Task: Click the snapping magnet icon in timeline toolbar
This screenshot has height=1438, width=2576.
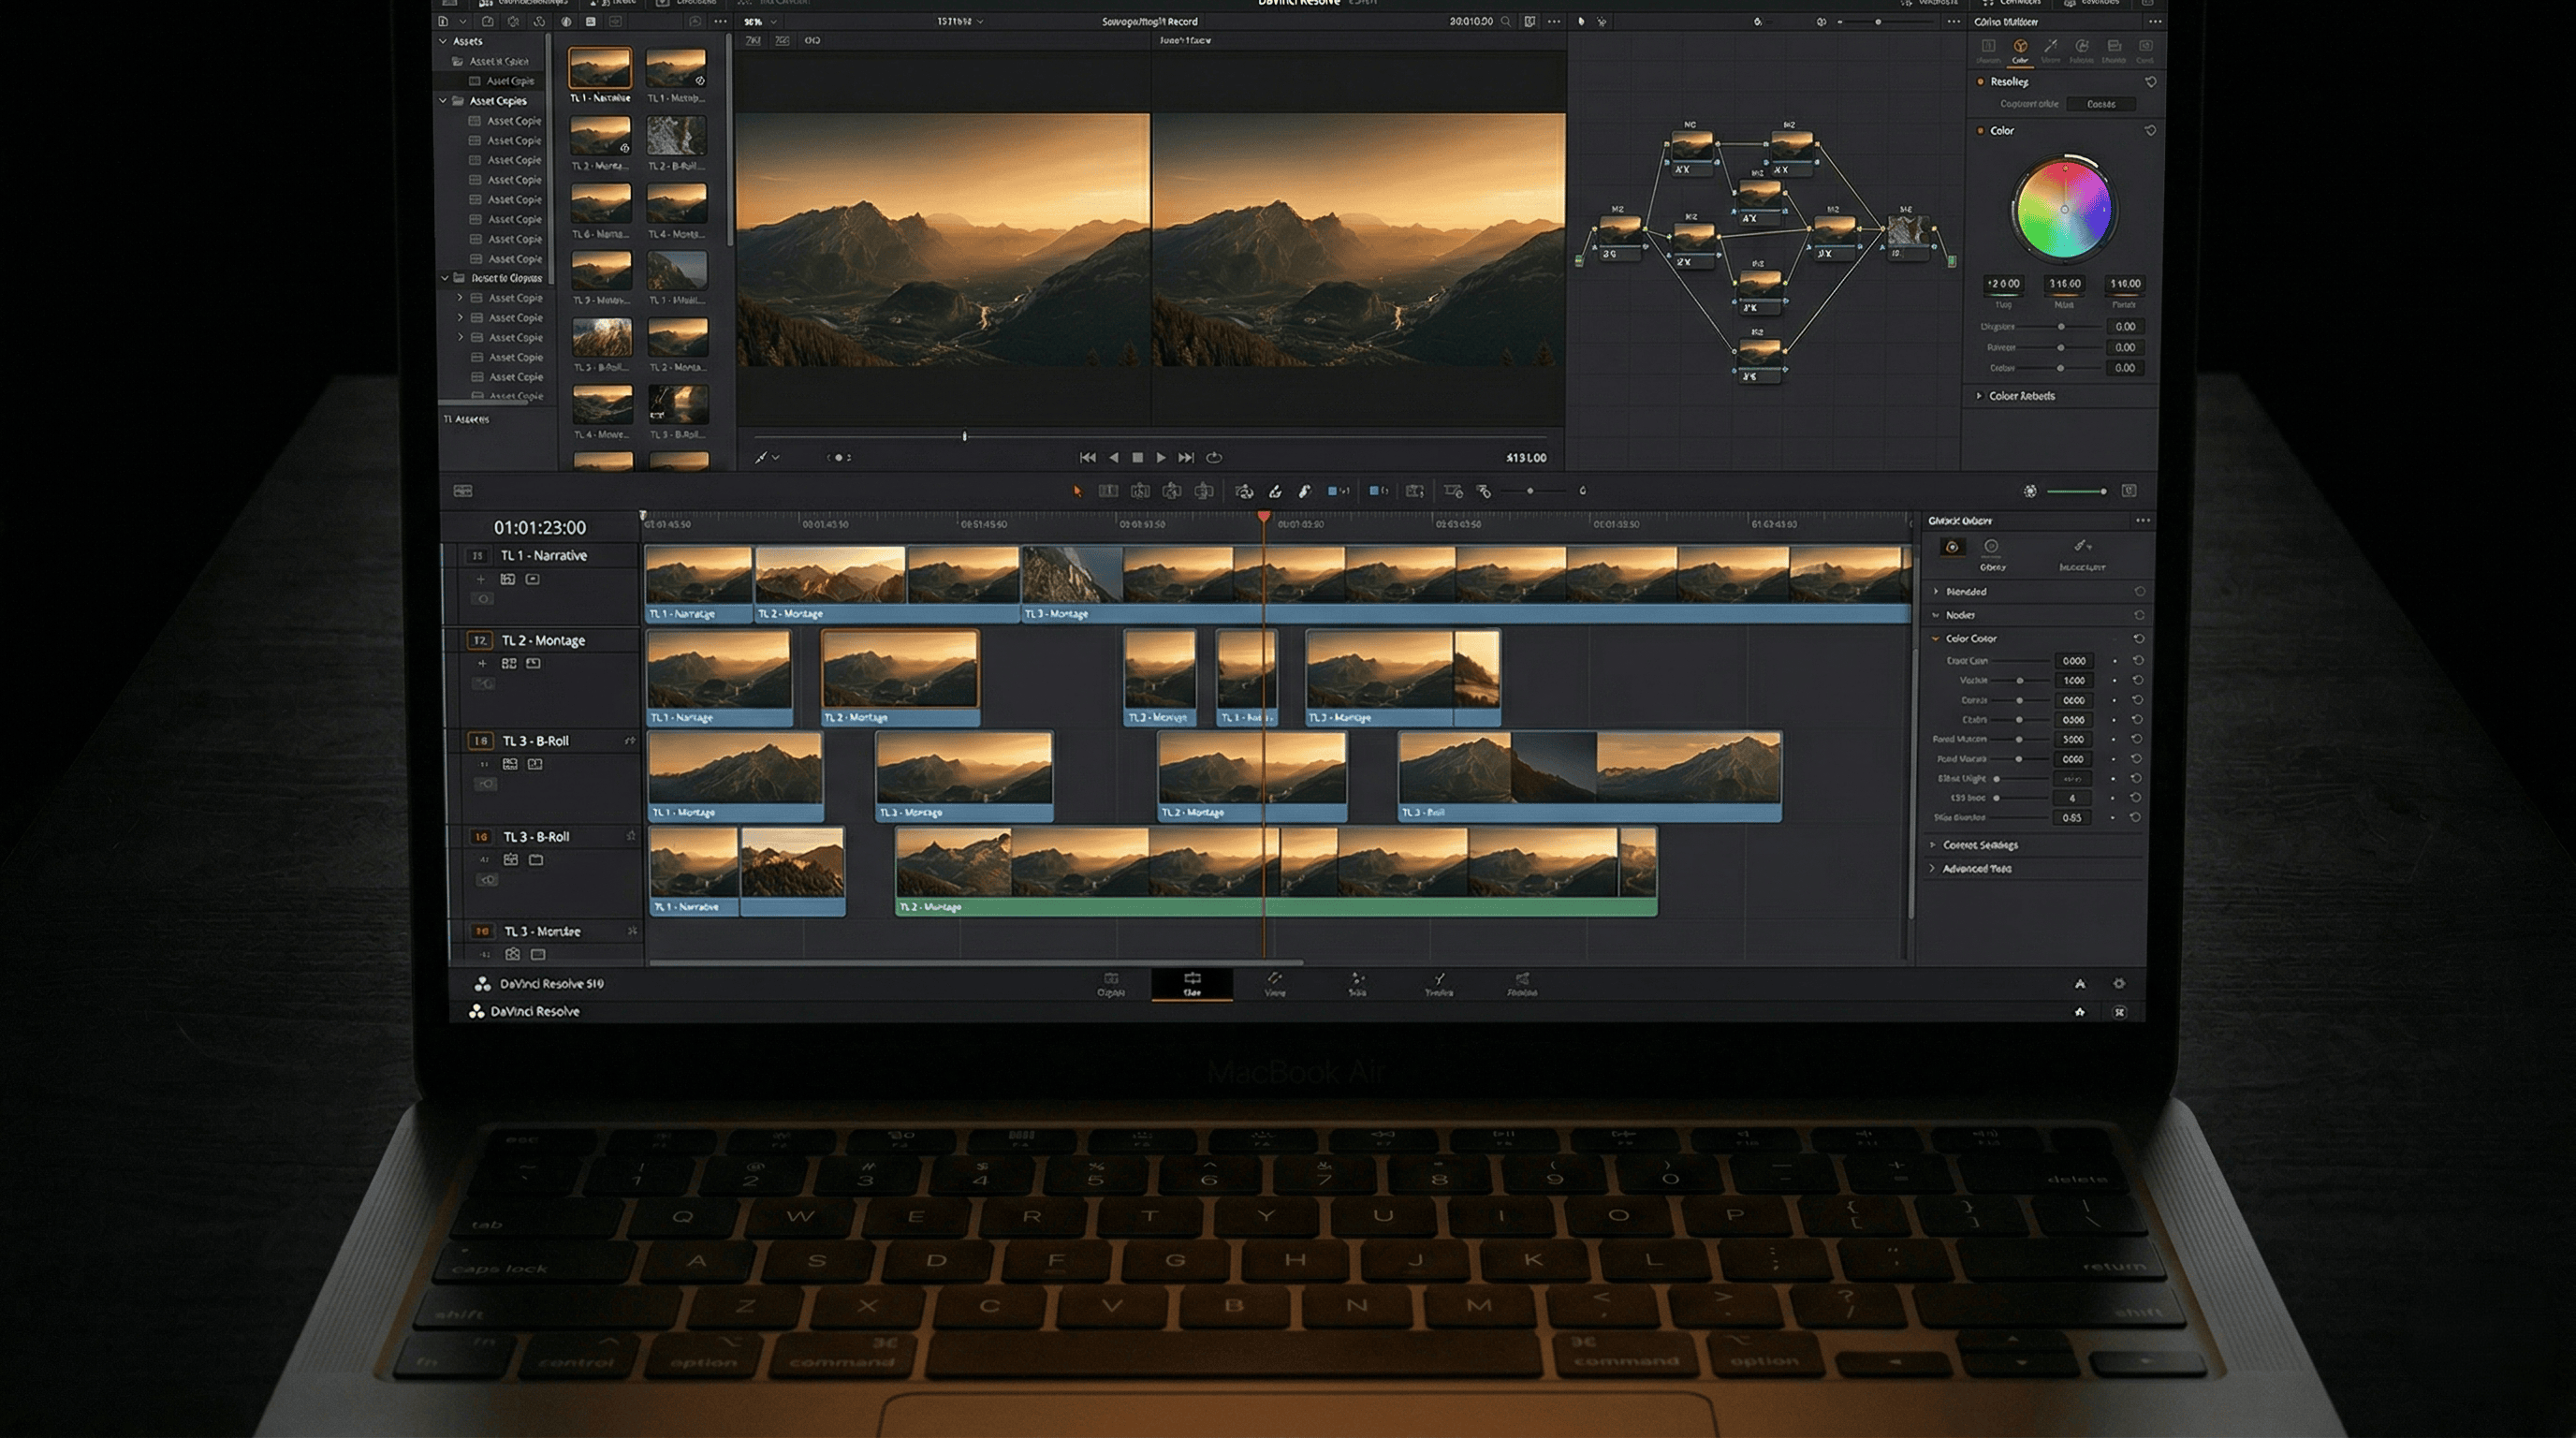Action: click(x=1245, y=491)
